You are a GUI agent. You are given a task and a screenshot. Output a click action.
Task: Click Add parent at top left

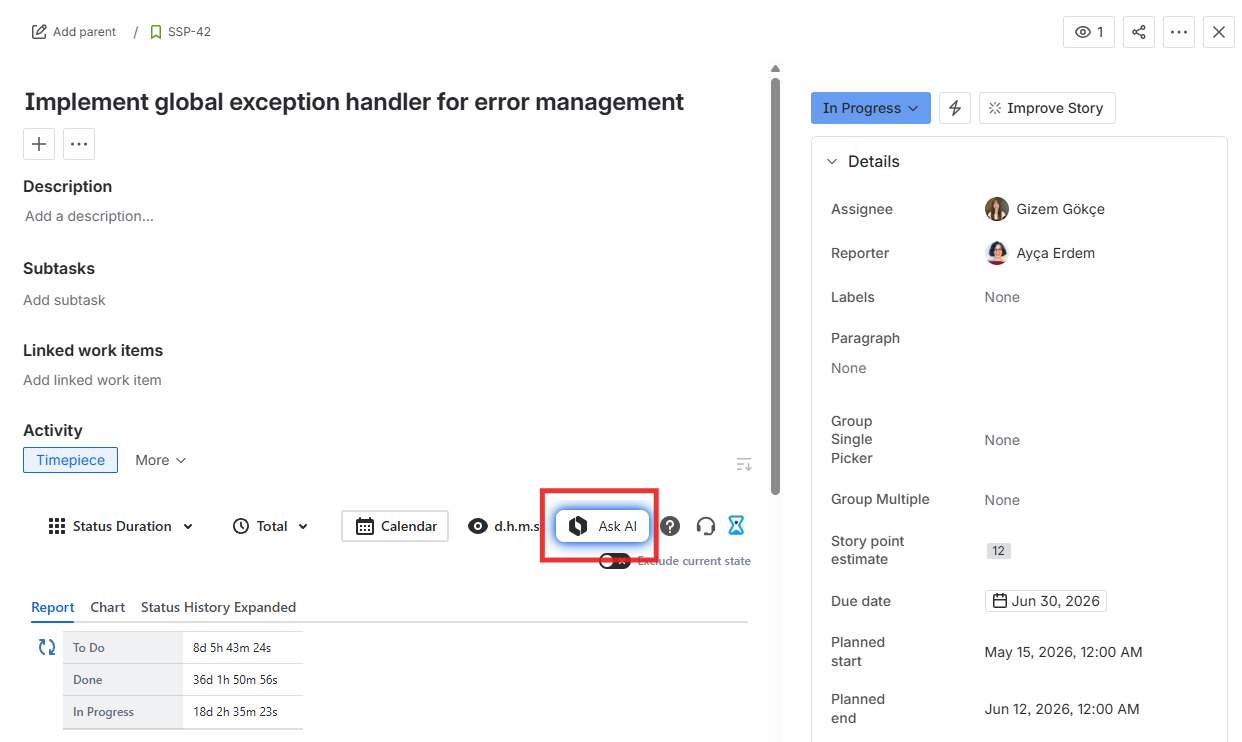[x=73, y=31]
